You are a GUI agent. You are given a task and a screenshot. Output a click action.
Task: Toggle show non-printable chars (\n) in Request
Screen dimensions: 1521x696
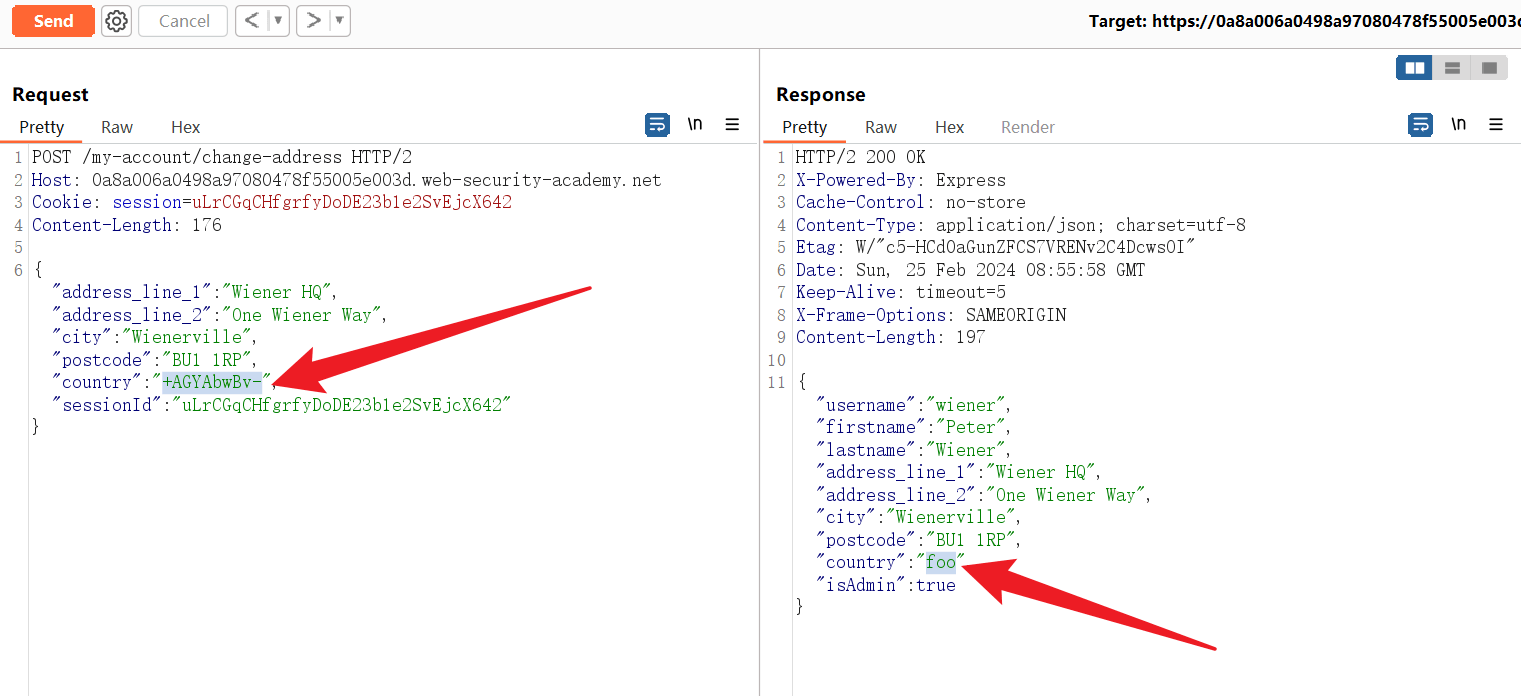[695, 125]
